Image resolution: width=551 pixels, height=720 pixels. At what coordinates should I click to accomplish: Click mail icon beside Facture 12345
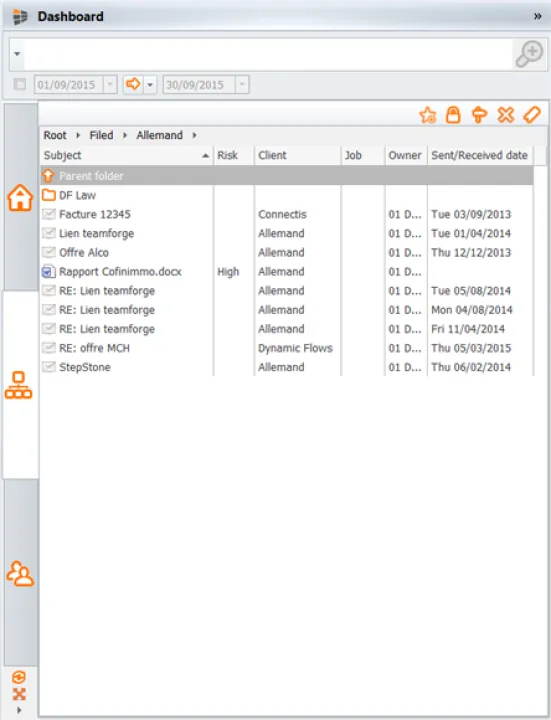click(x=49, y=214)
